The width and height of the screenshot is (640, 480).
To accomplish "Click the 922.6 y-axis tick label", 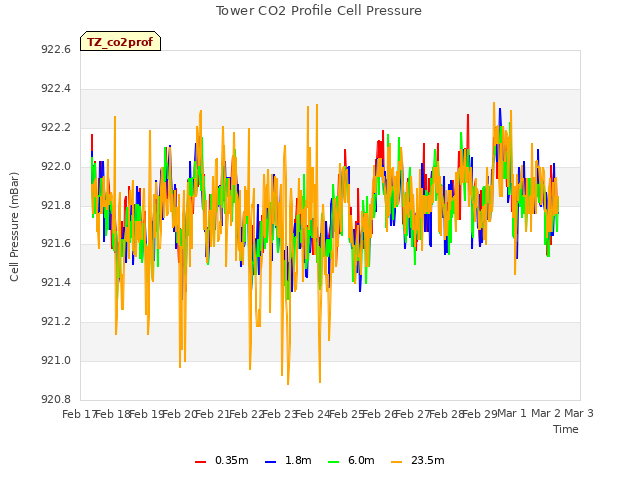I will click(56, 49).
